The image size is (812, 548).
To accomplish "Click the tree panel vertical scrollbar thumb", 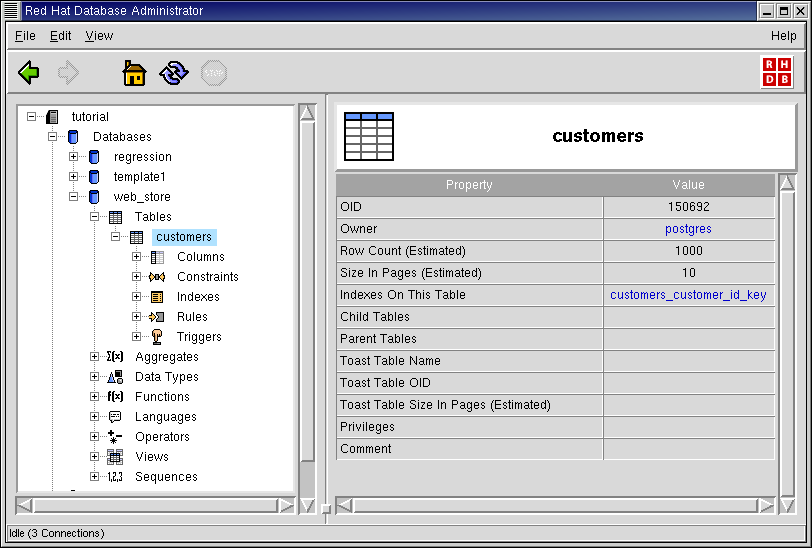I will click(x=307, y=292).
